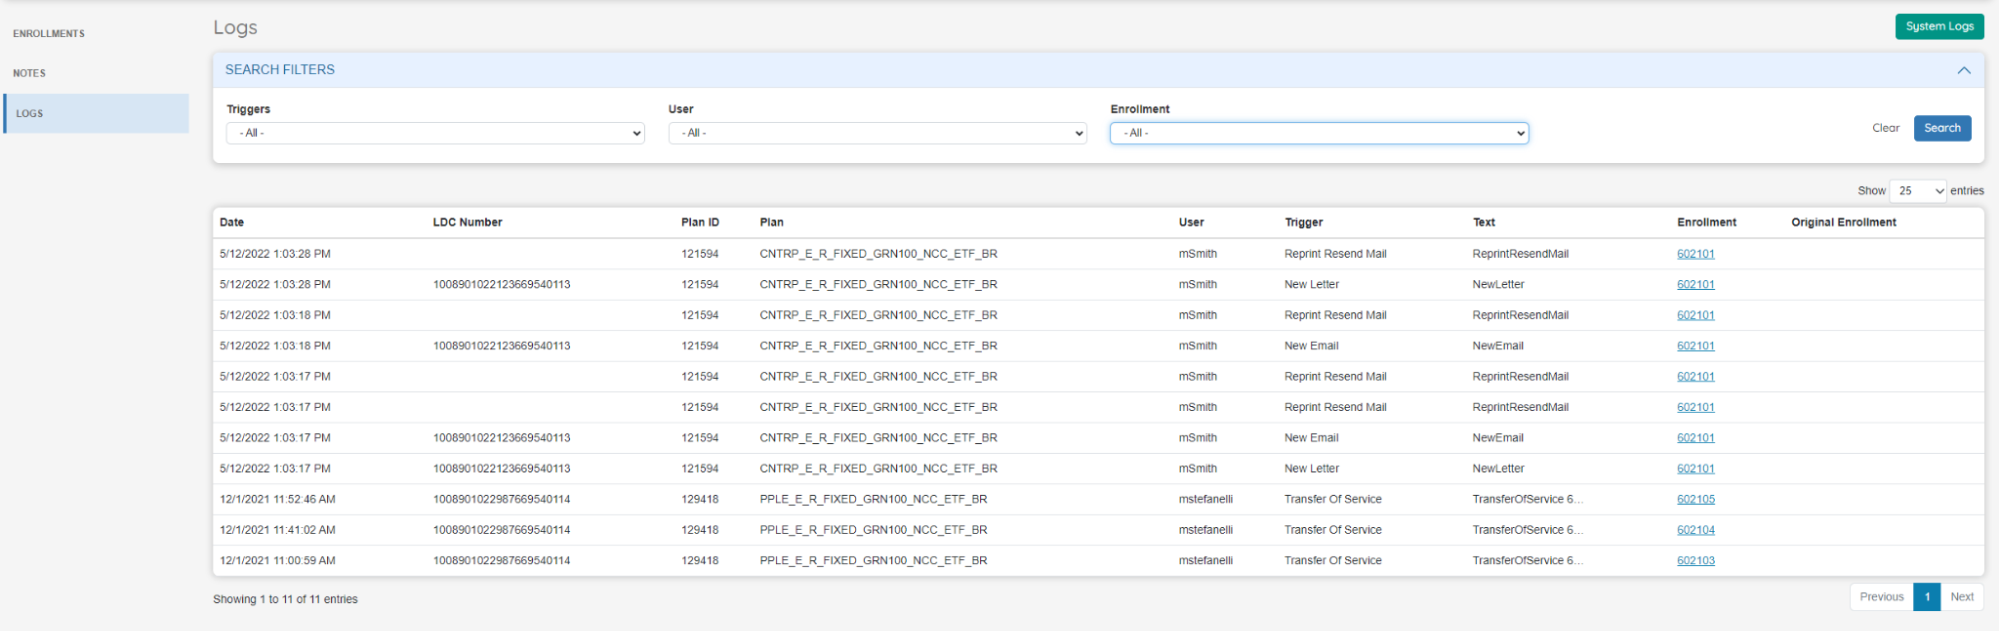1999x631 pixels.
Task: Open enrollment link 602105
Action: pos(1695,500)
